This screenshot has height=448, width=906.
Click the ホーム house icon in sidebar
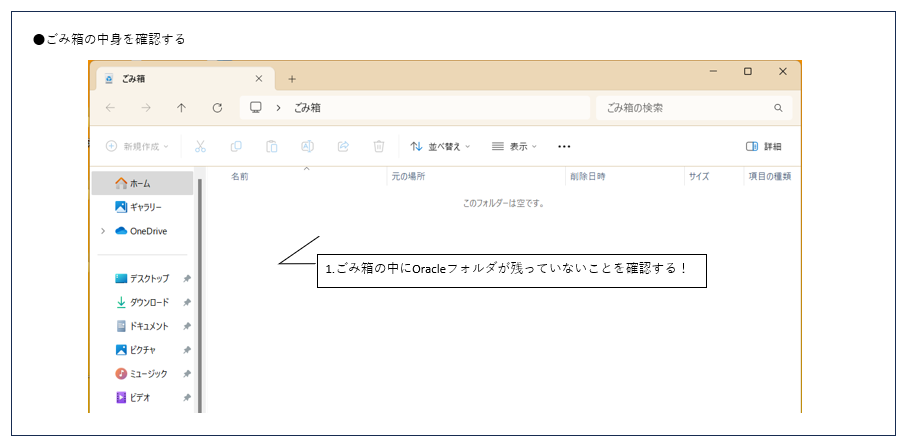pyautogui.click(x=121, y=183)
